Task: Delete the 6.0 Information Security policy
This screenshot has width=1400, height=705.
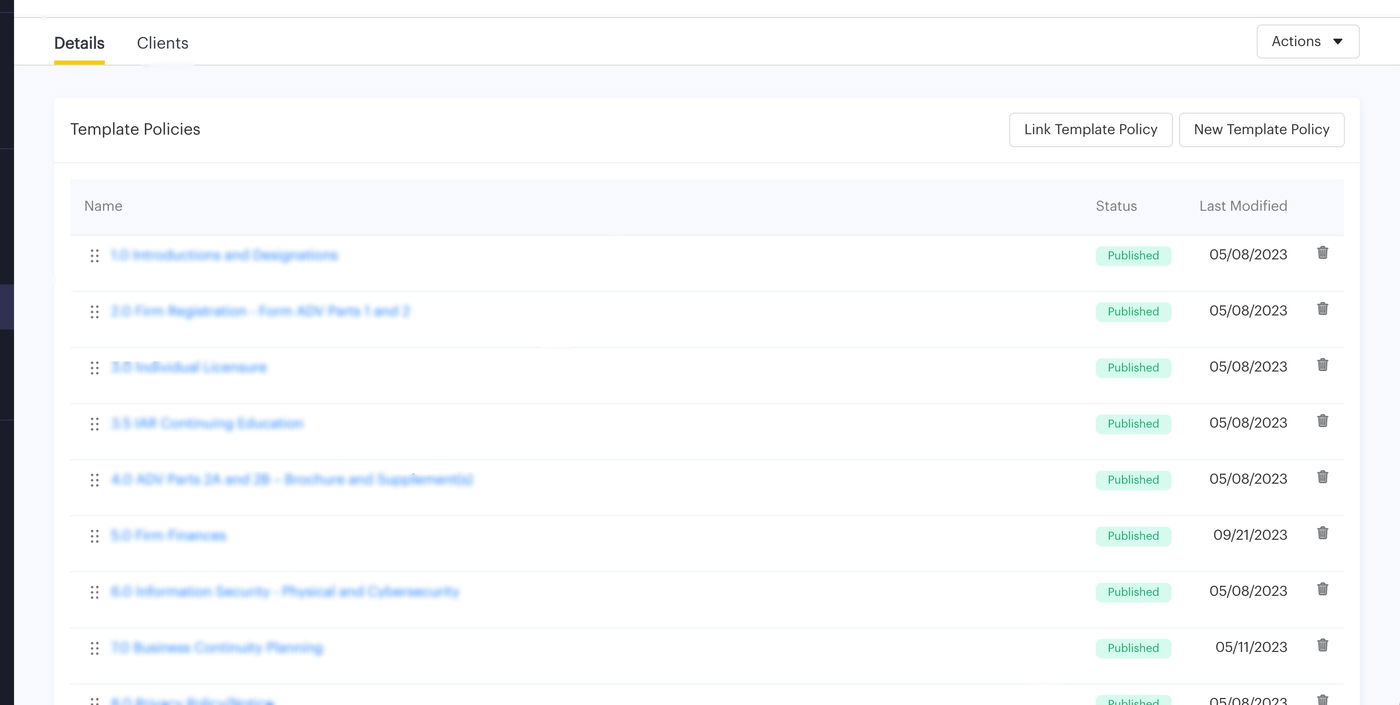Action: (x=1322, y=589)
